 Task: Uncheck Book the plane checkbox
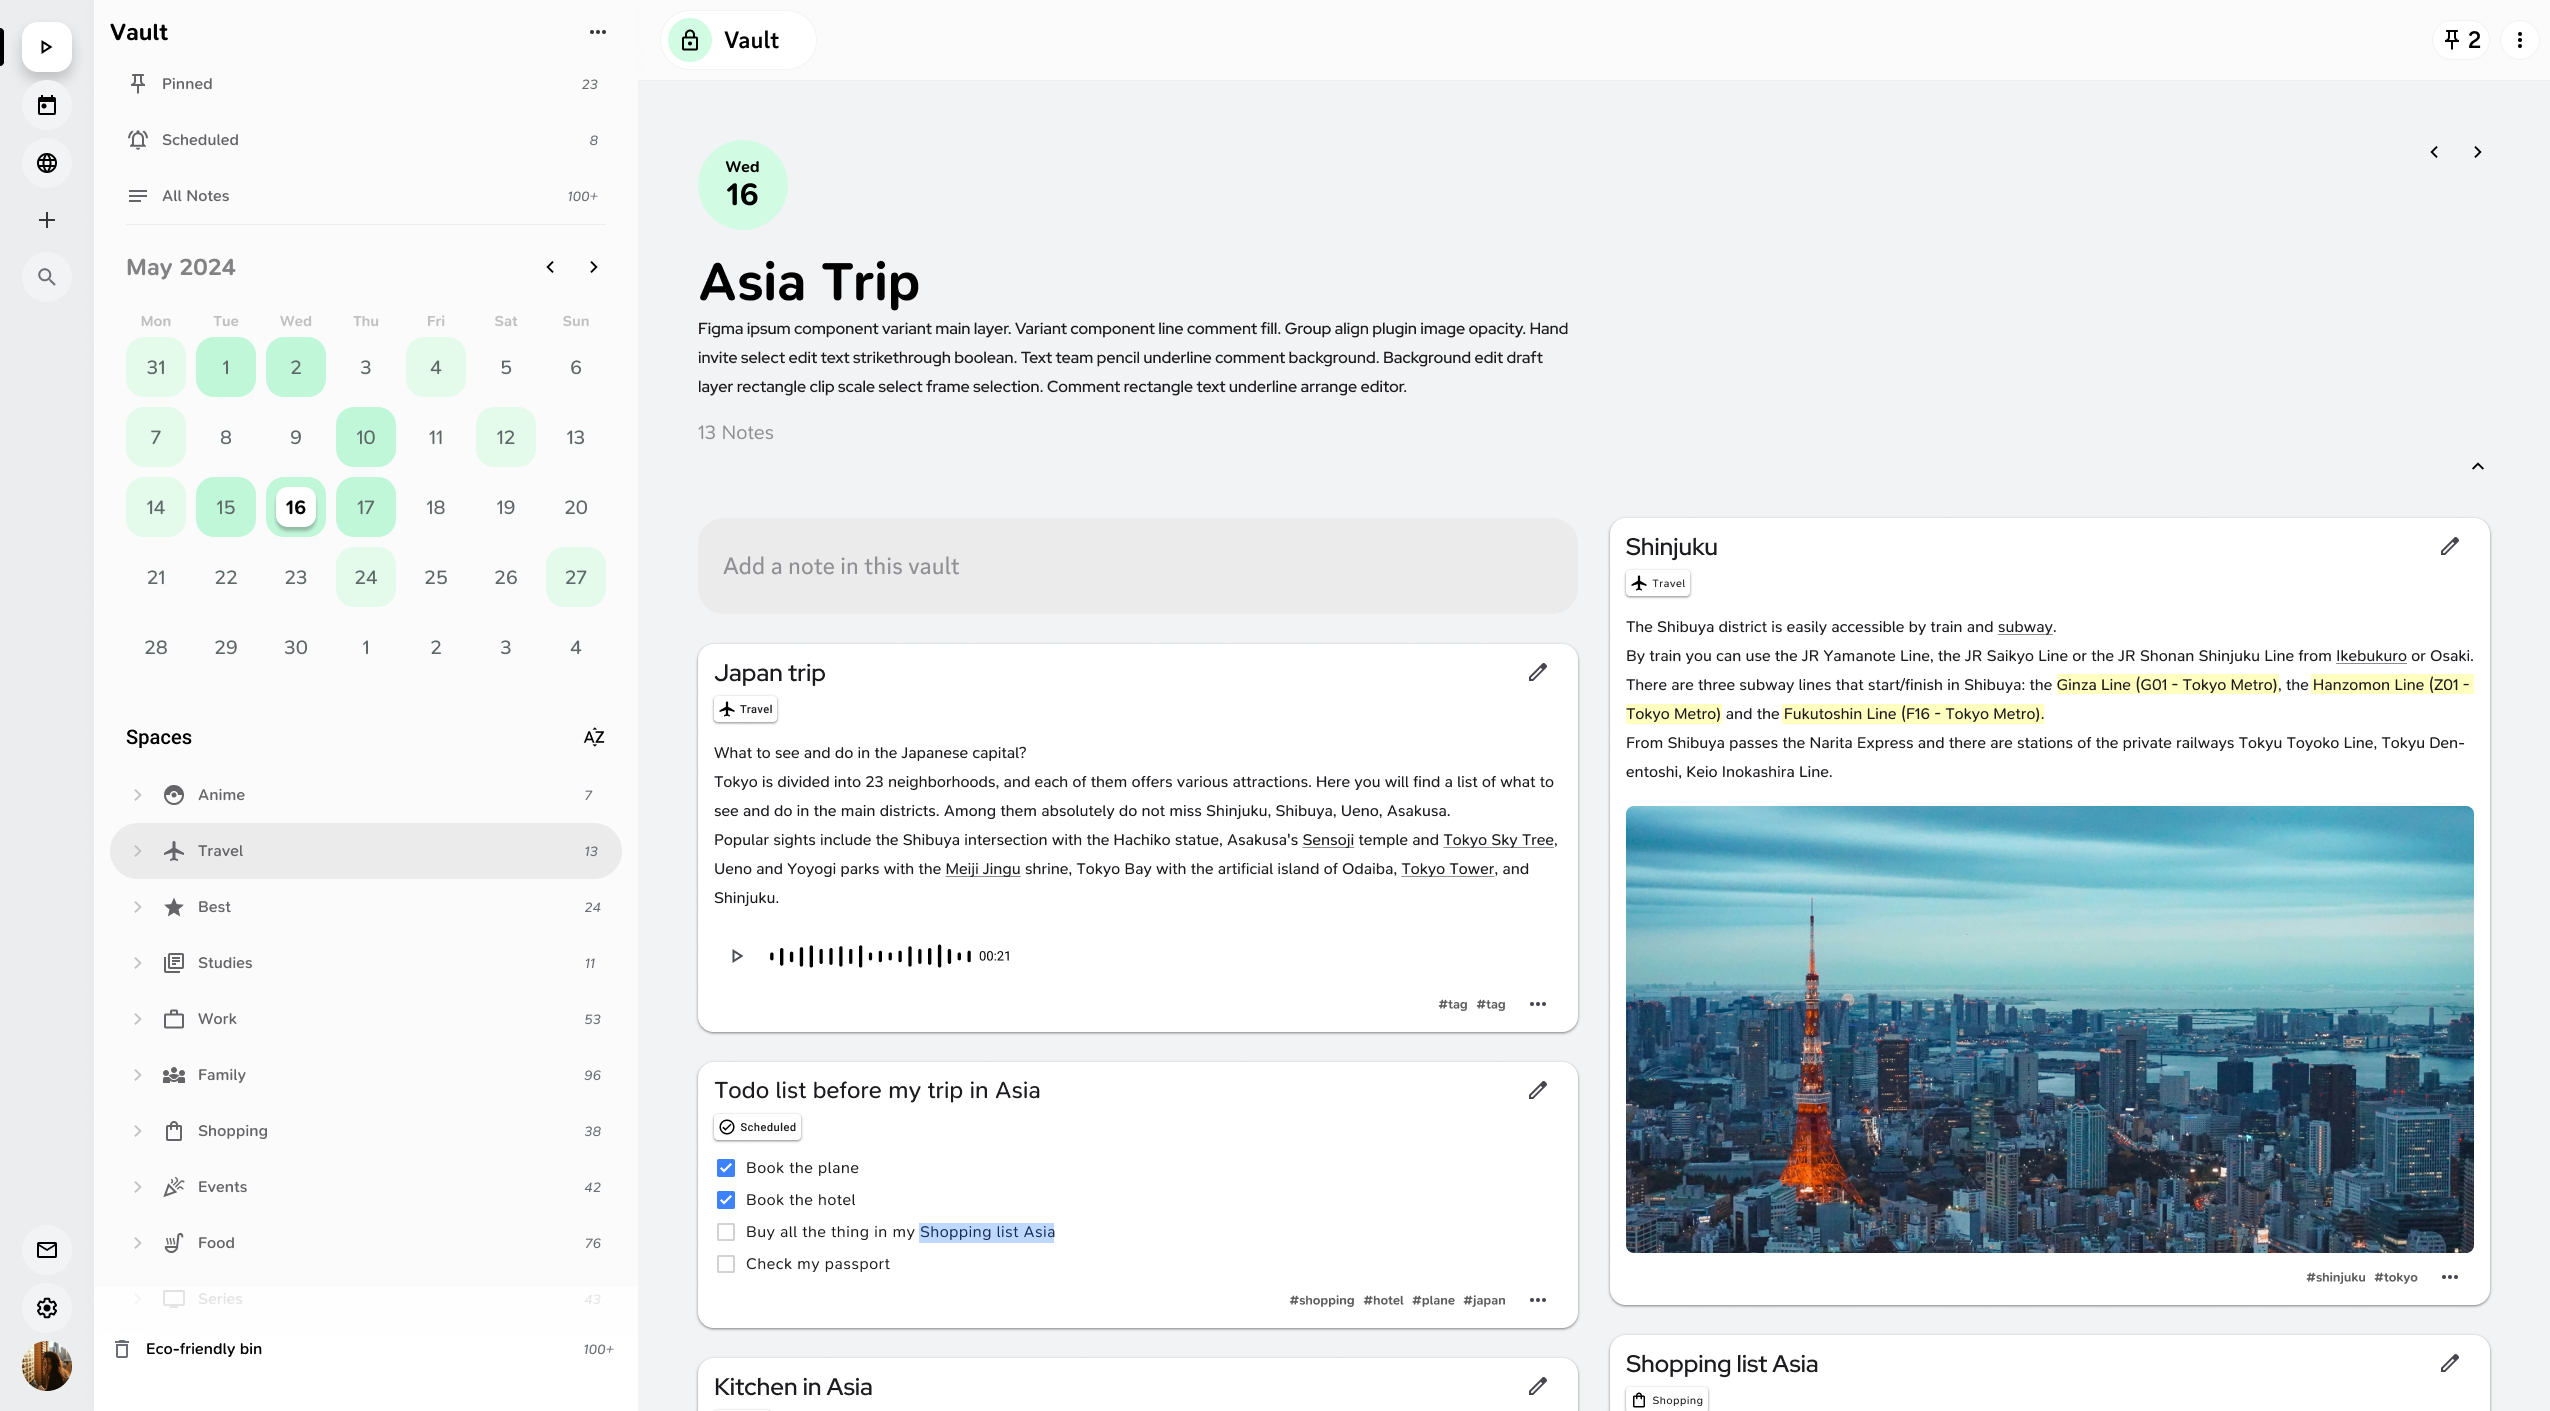coord(726,1168)
